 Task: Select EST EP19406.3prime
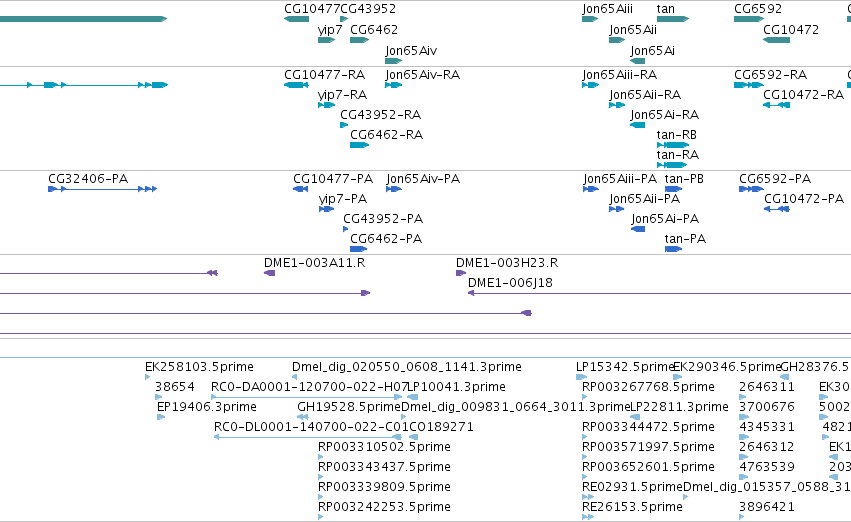(x=207, y=408)
